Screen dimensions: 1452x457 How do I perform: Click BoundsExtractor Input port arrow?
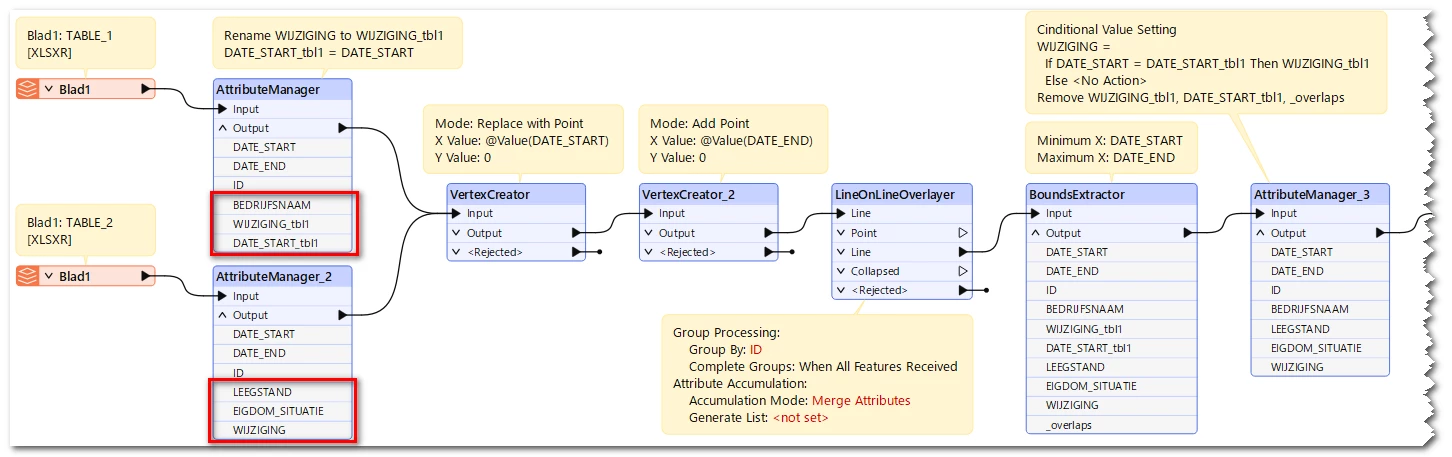tap(1036, 213)
